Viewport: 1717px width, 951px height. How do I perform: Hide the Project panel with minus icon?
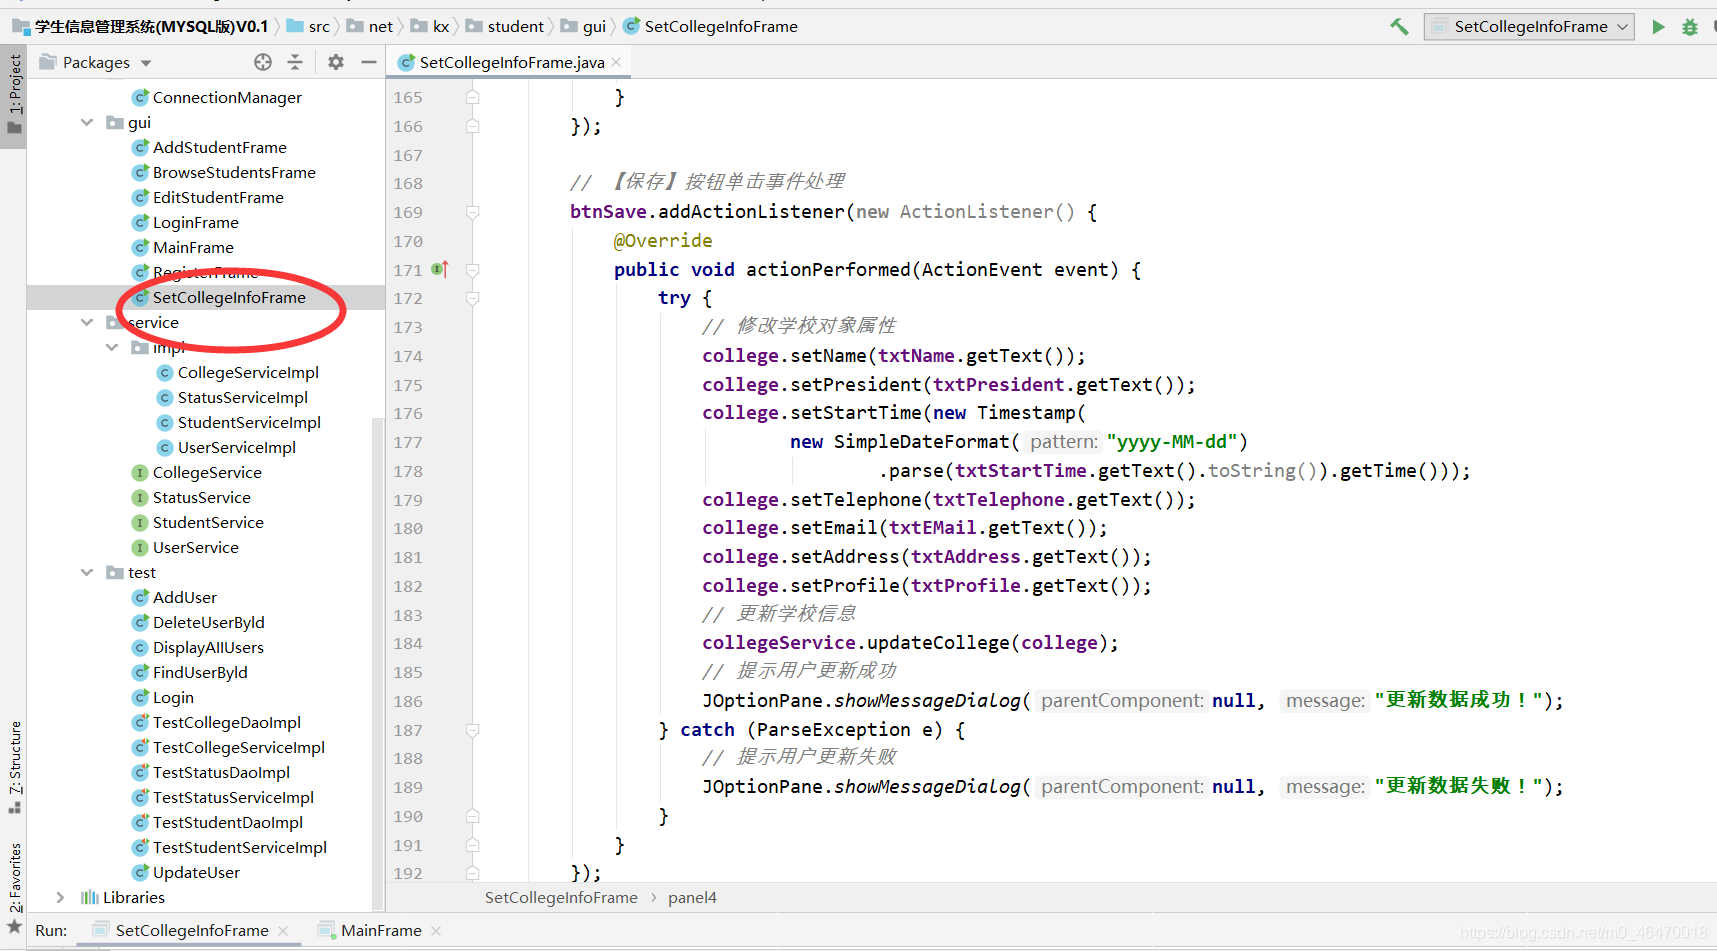[x=369, y=62]
